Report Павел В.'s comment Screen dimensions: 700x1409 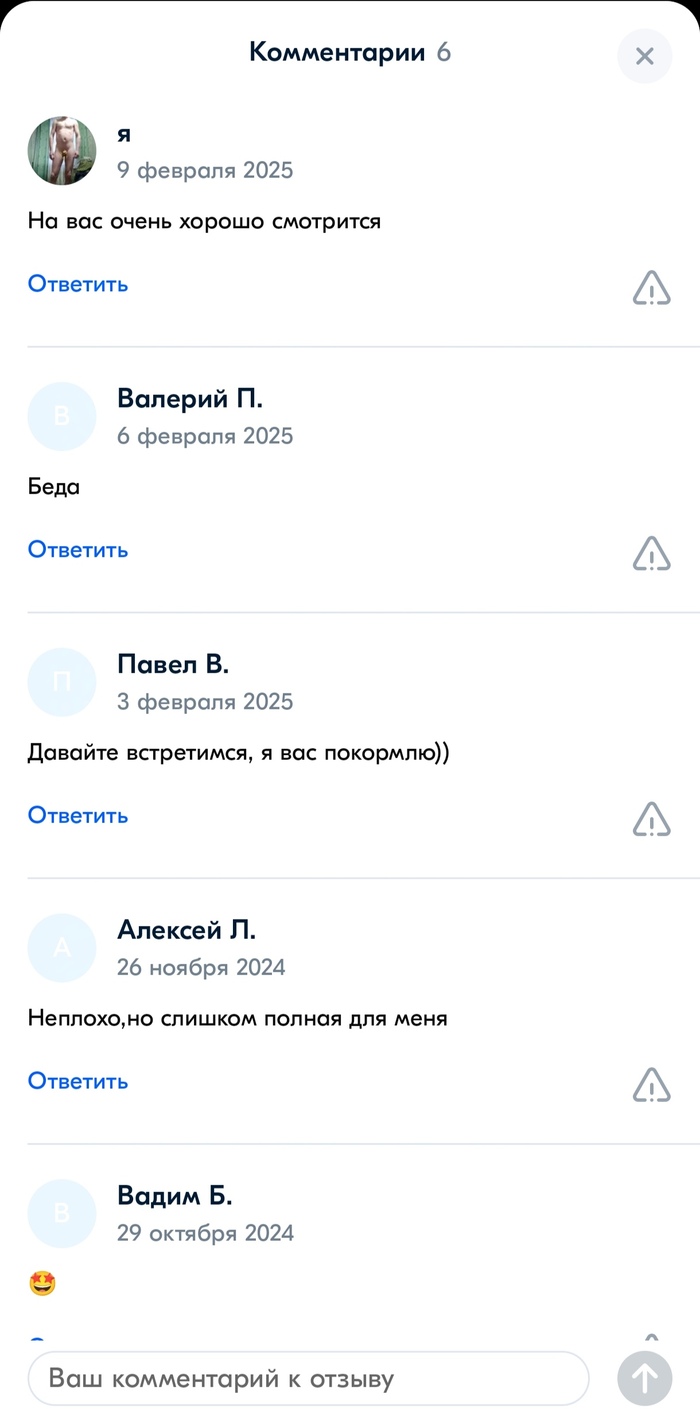pos(651,819)
